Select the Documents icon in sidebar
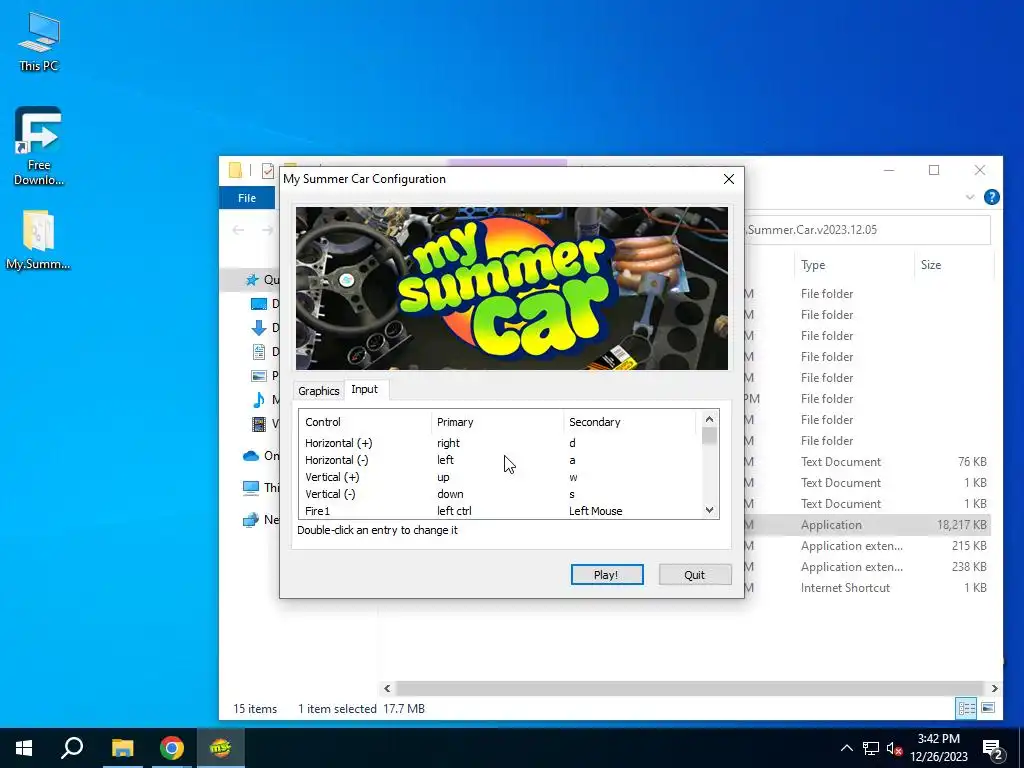 coord(259,352)
